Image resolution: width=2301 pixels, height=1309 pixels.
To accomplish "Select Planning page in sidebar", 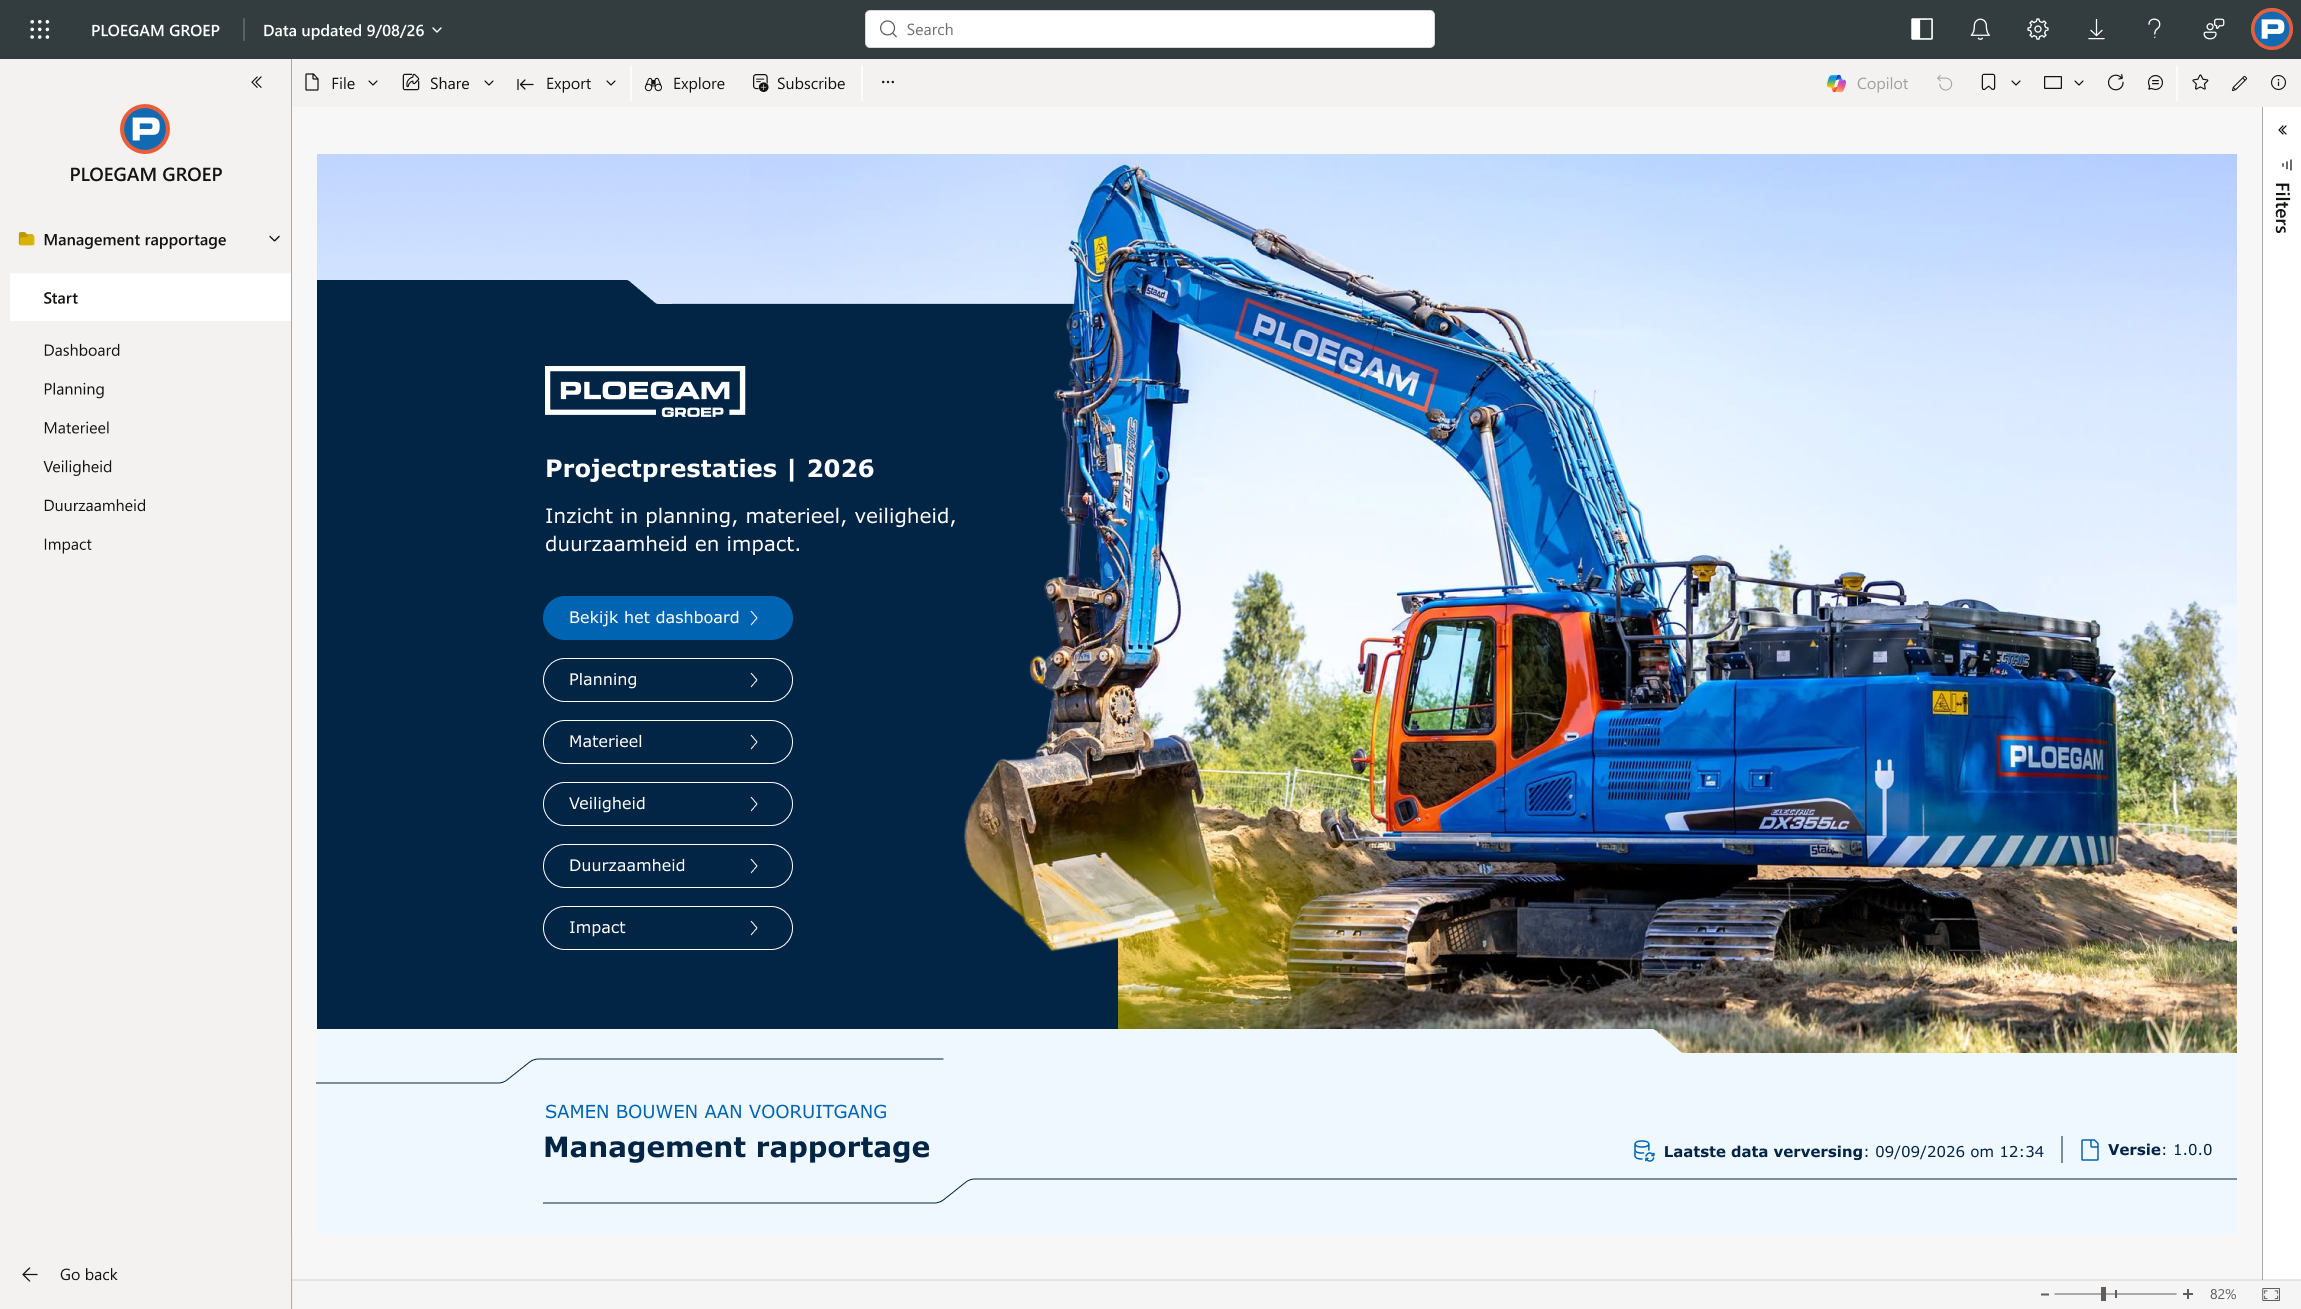I will click(x=74, y=389).
